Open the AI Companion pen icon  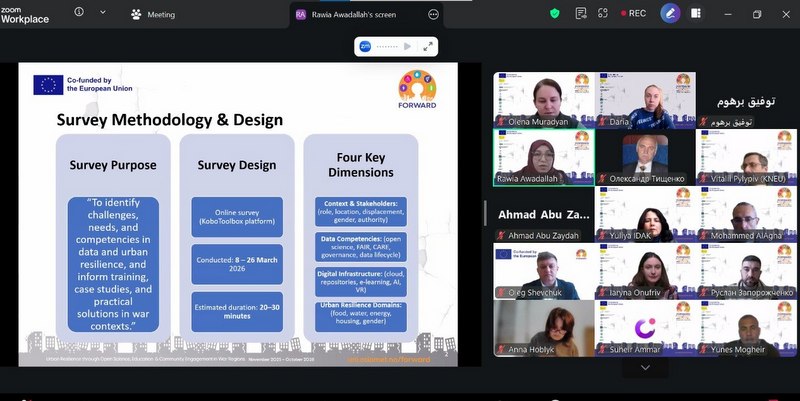coord(670,14)
